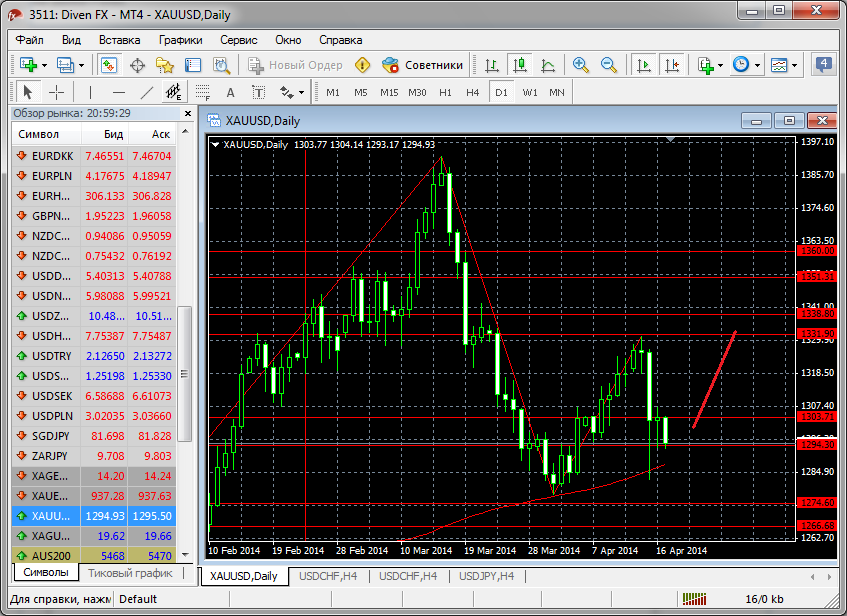Screen dimensions: 847x616
Task: Select the arrow Cursor tool
Action: (28, 92)
